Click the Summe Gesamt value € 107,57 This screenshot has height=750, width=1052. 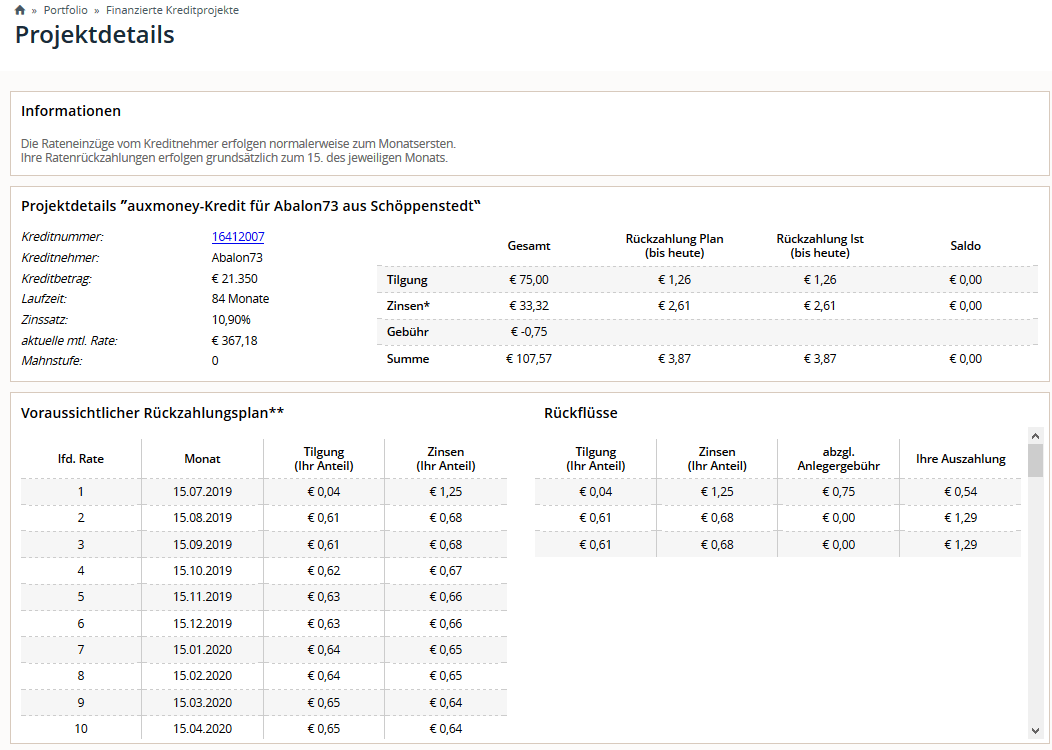(x=529, y=359)
